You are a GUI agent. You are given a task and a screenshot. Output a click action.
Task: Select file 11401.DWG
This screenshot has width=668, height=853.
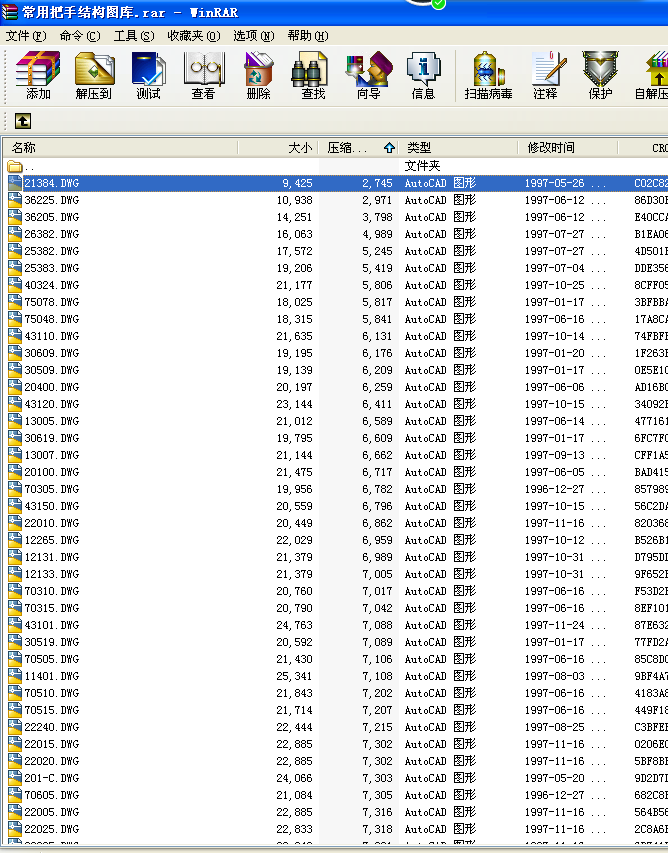pyautogui.click(x=51, y=676)
